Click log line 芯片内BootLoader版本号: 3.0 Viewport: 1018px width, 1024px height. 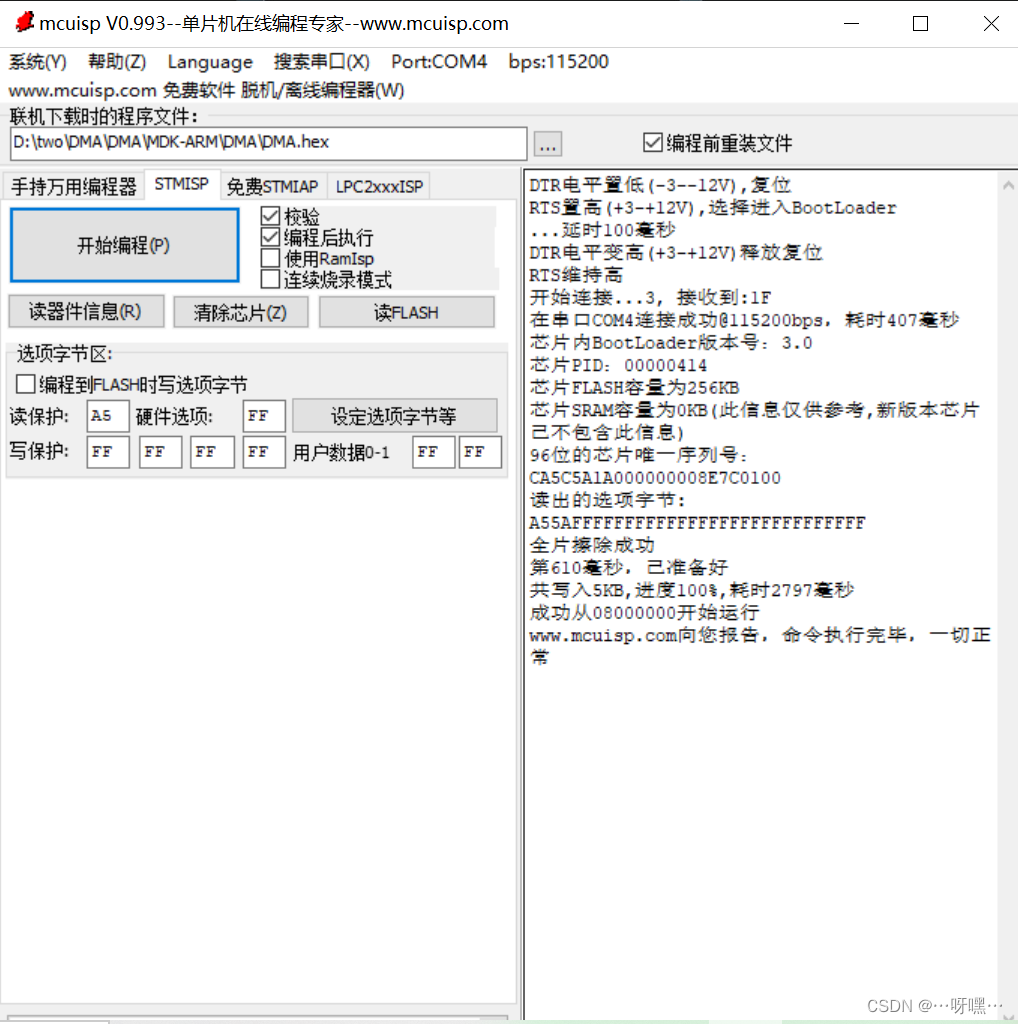tap(671, 343)
